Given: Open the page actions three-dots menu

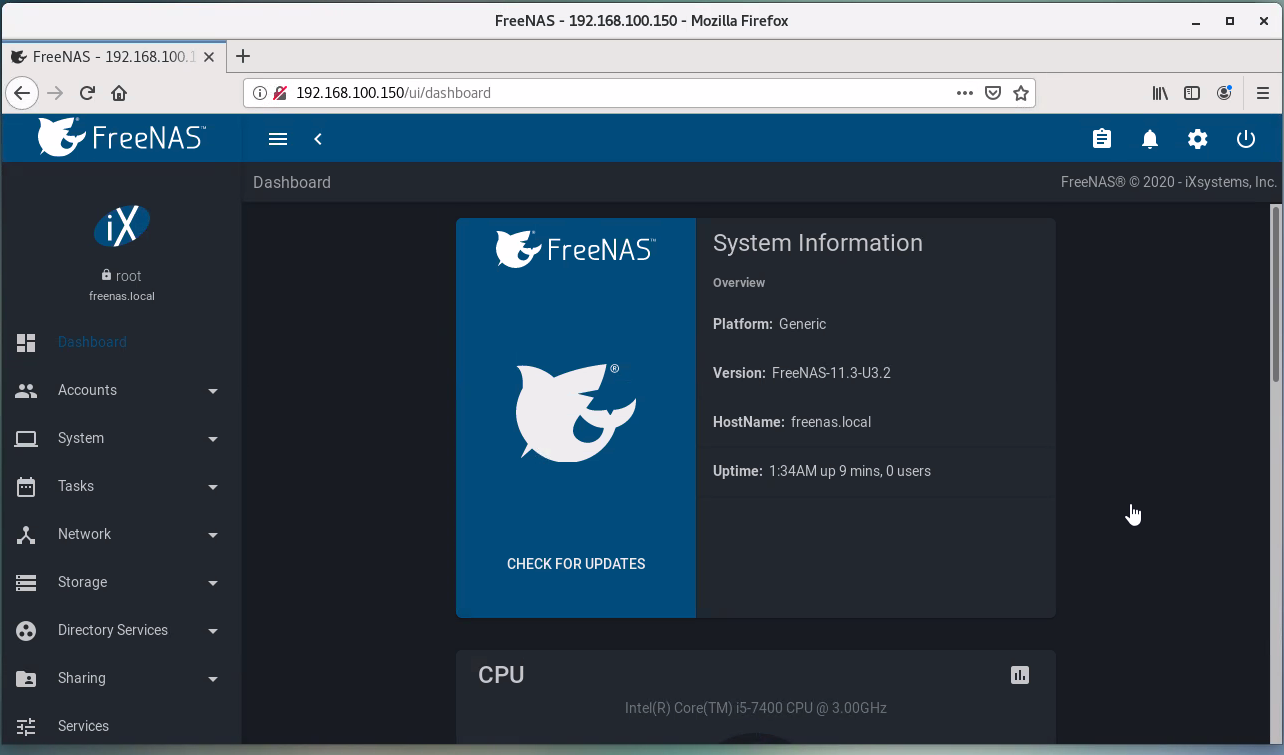Looking at the screenshot, I should (x=965, y=93).
